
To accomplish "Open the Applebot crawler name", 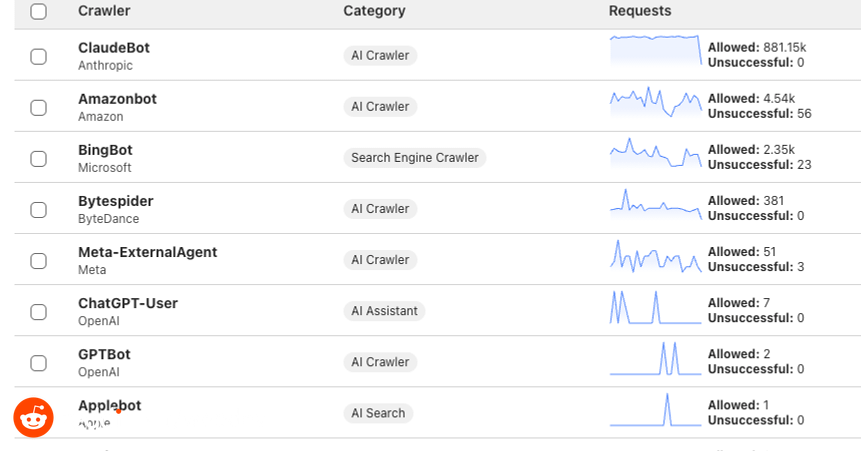I will click(110, 405).
